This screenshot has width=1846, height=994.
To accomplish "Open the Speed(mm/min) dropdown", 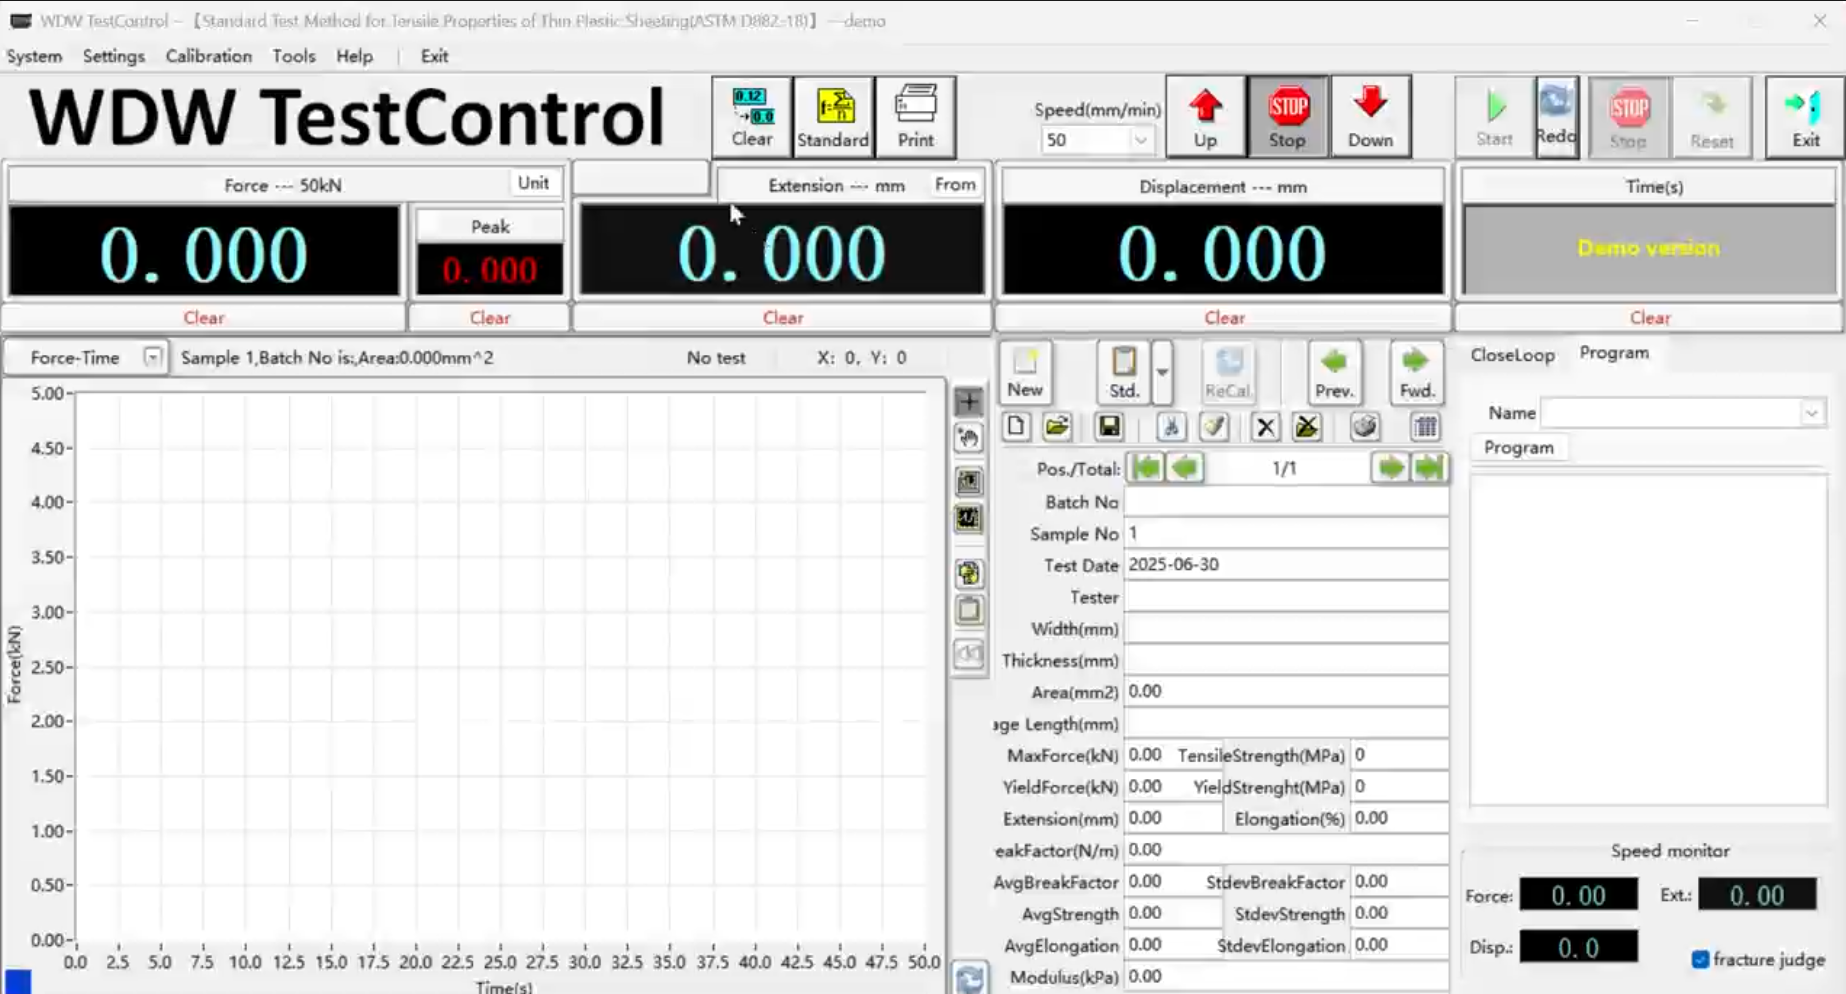I will [1140, 140].
